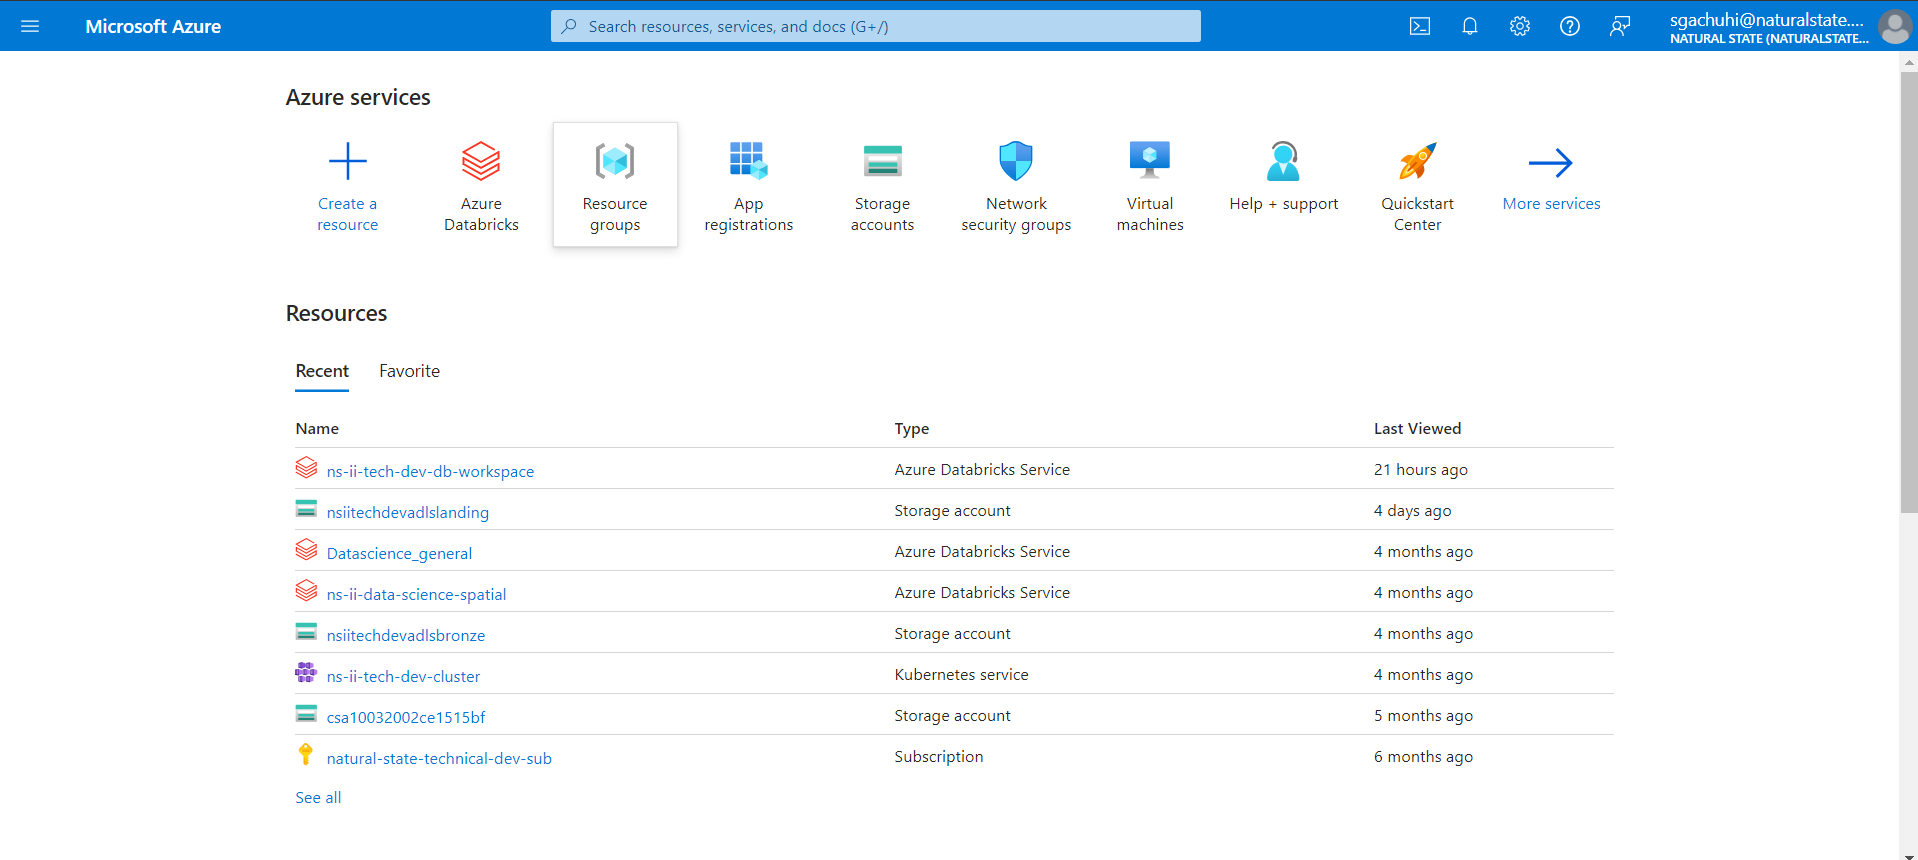Click the scrollbar down arrow
The image size is (1918, 860).
[x=1909, y=855]
